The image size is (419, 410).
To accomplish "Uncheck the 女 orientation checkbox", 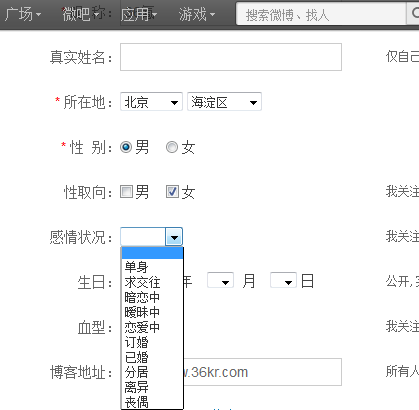I will pyautogui.click(x=172, y=192).
